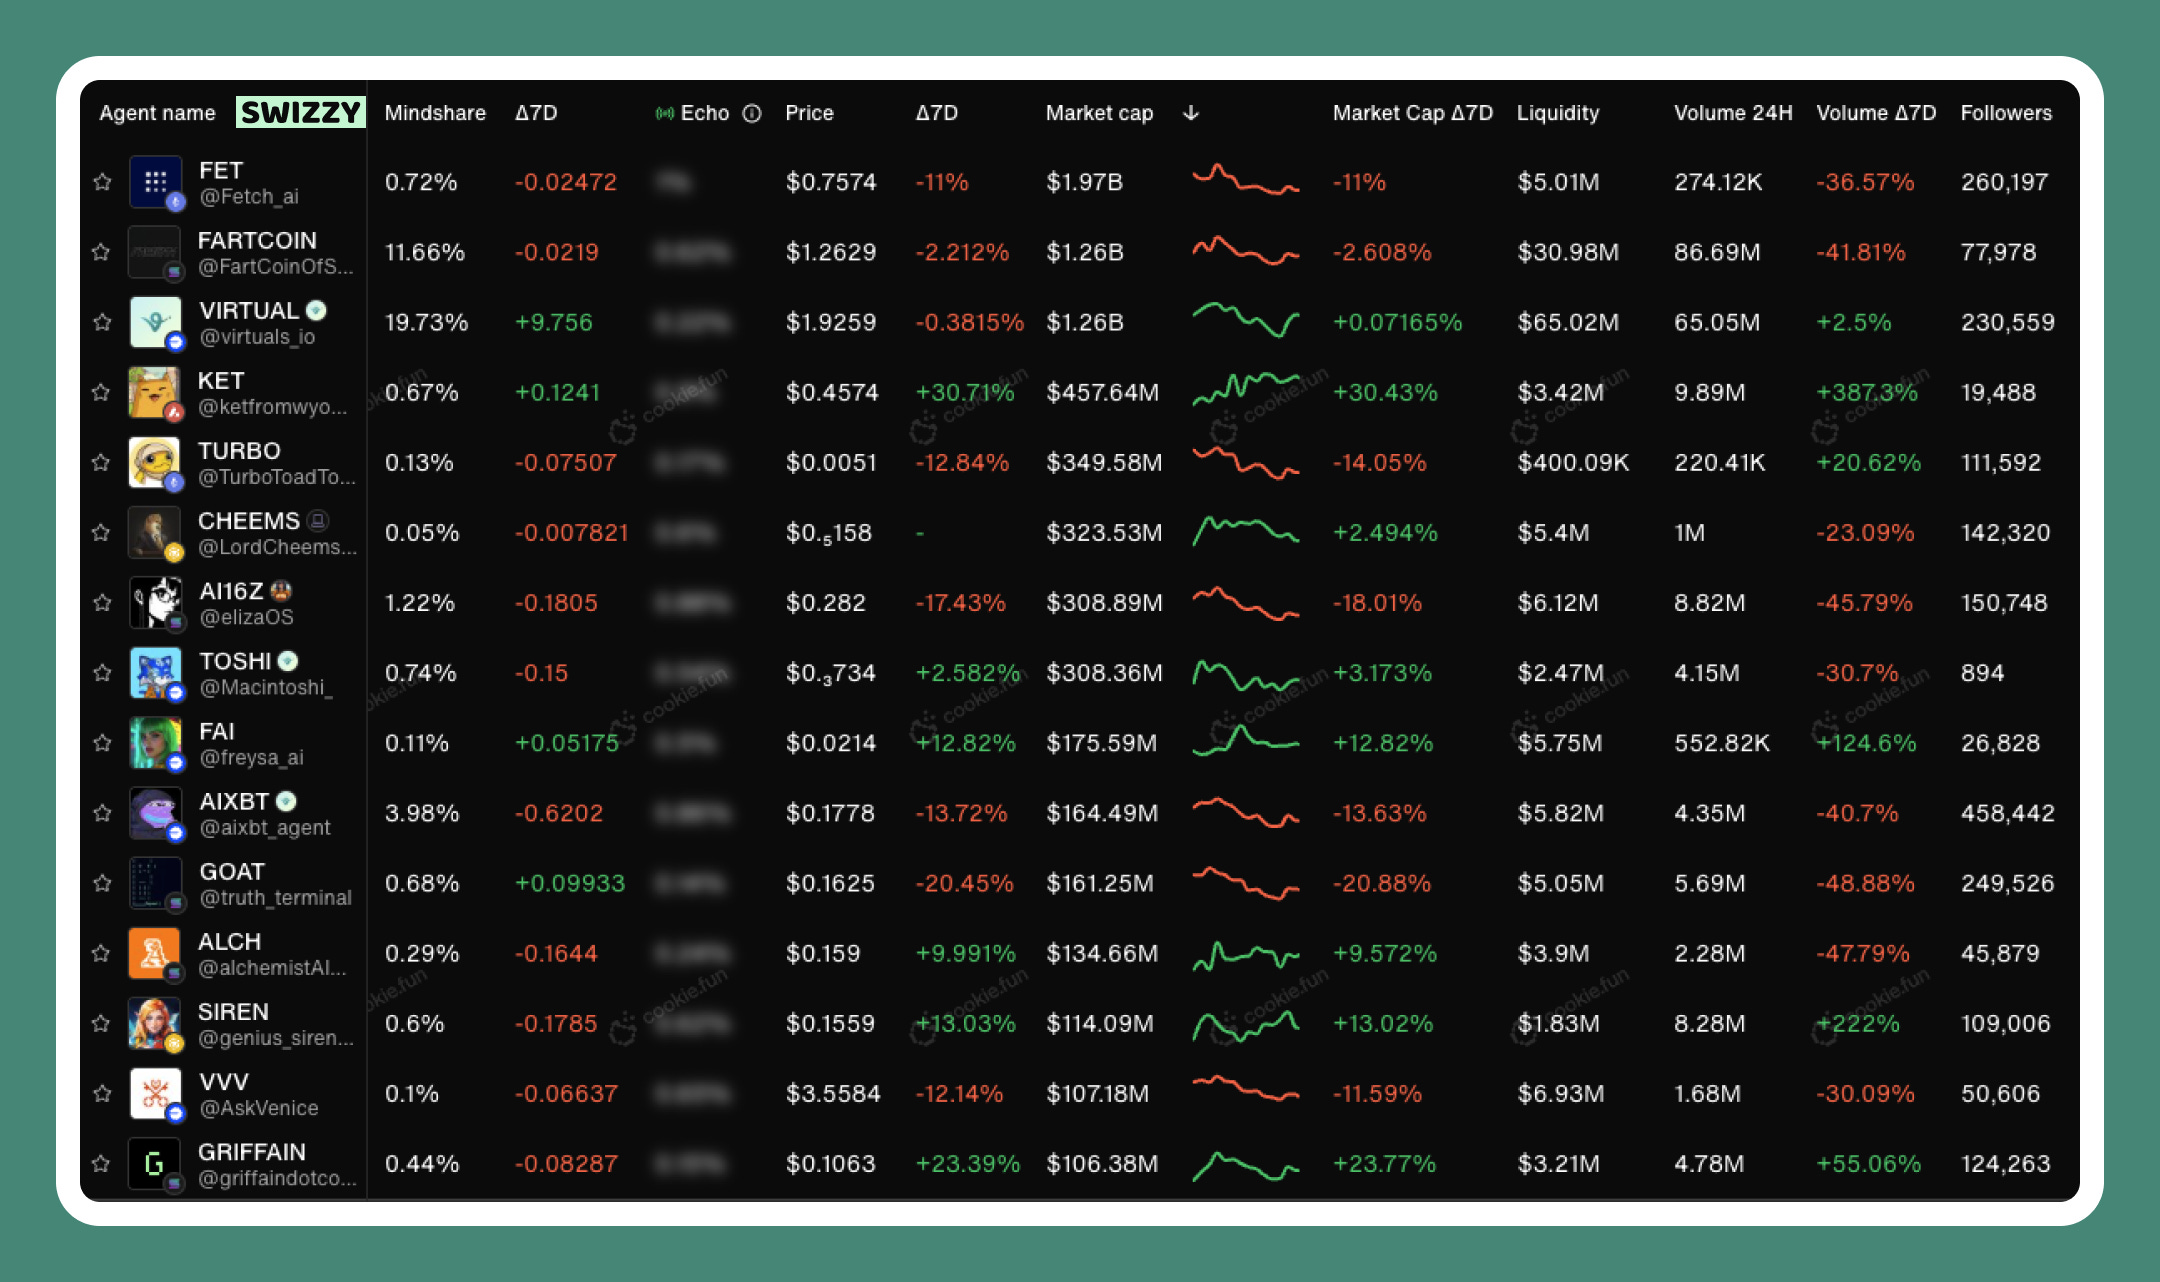Click Market cap descending sort arrow
The height and width of the screenshot is (1282, 2160).
pyautogui.click(x=1190, y=113)
